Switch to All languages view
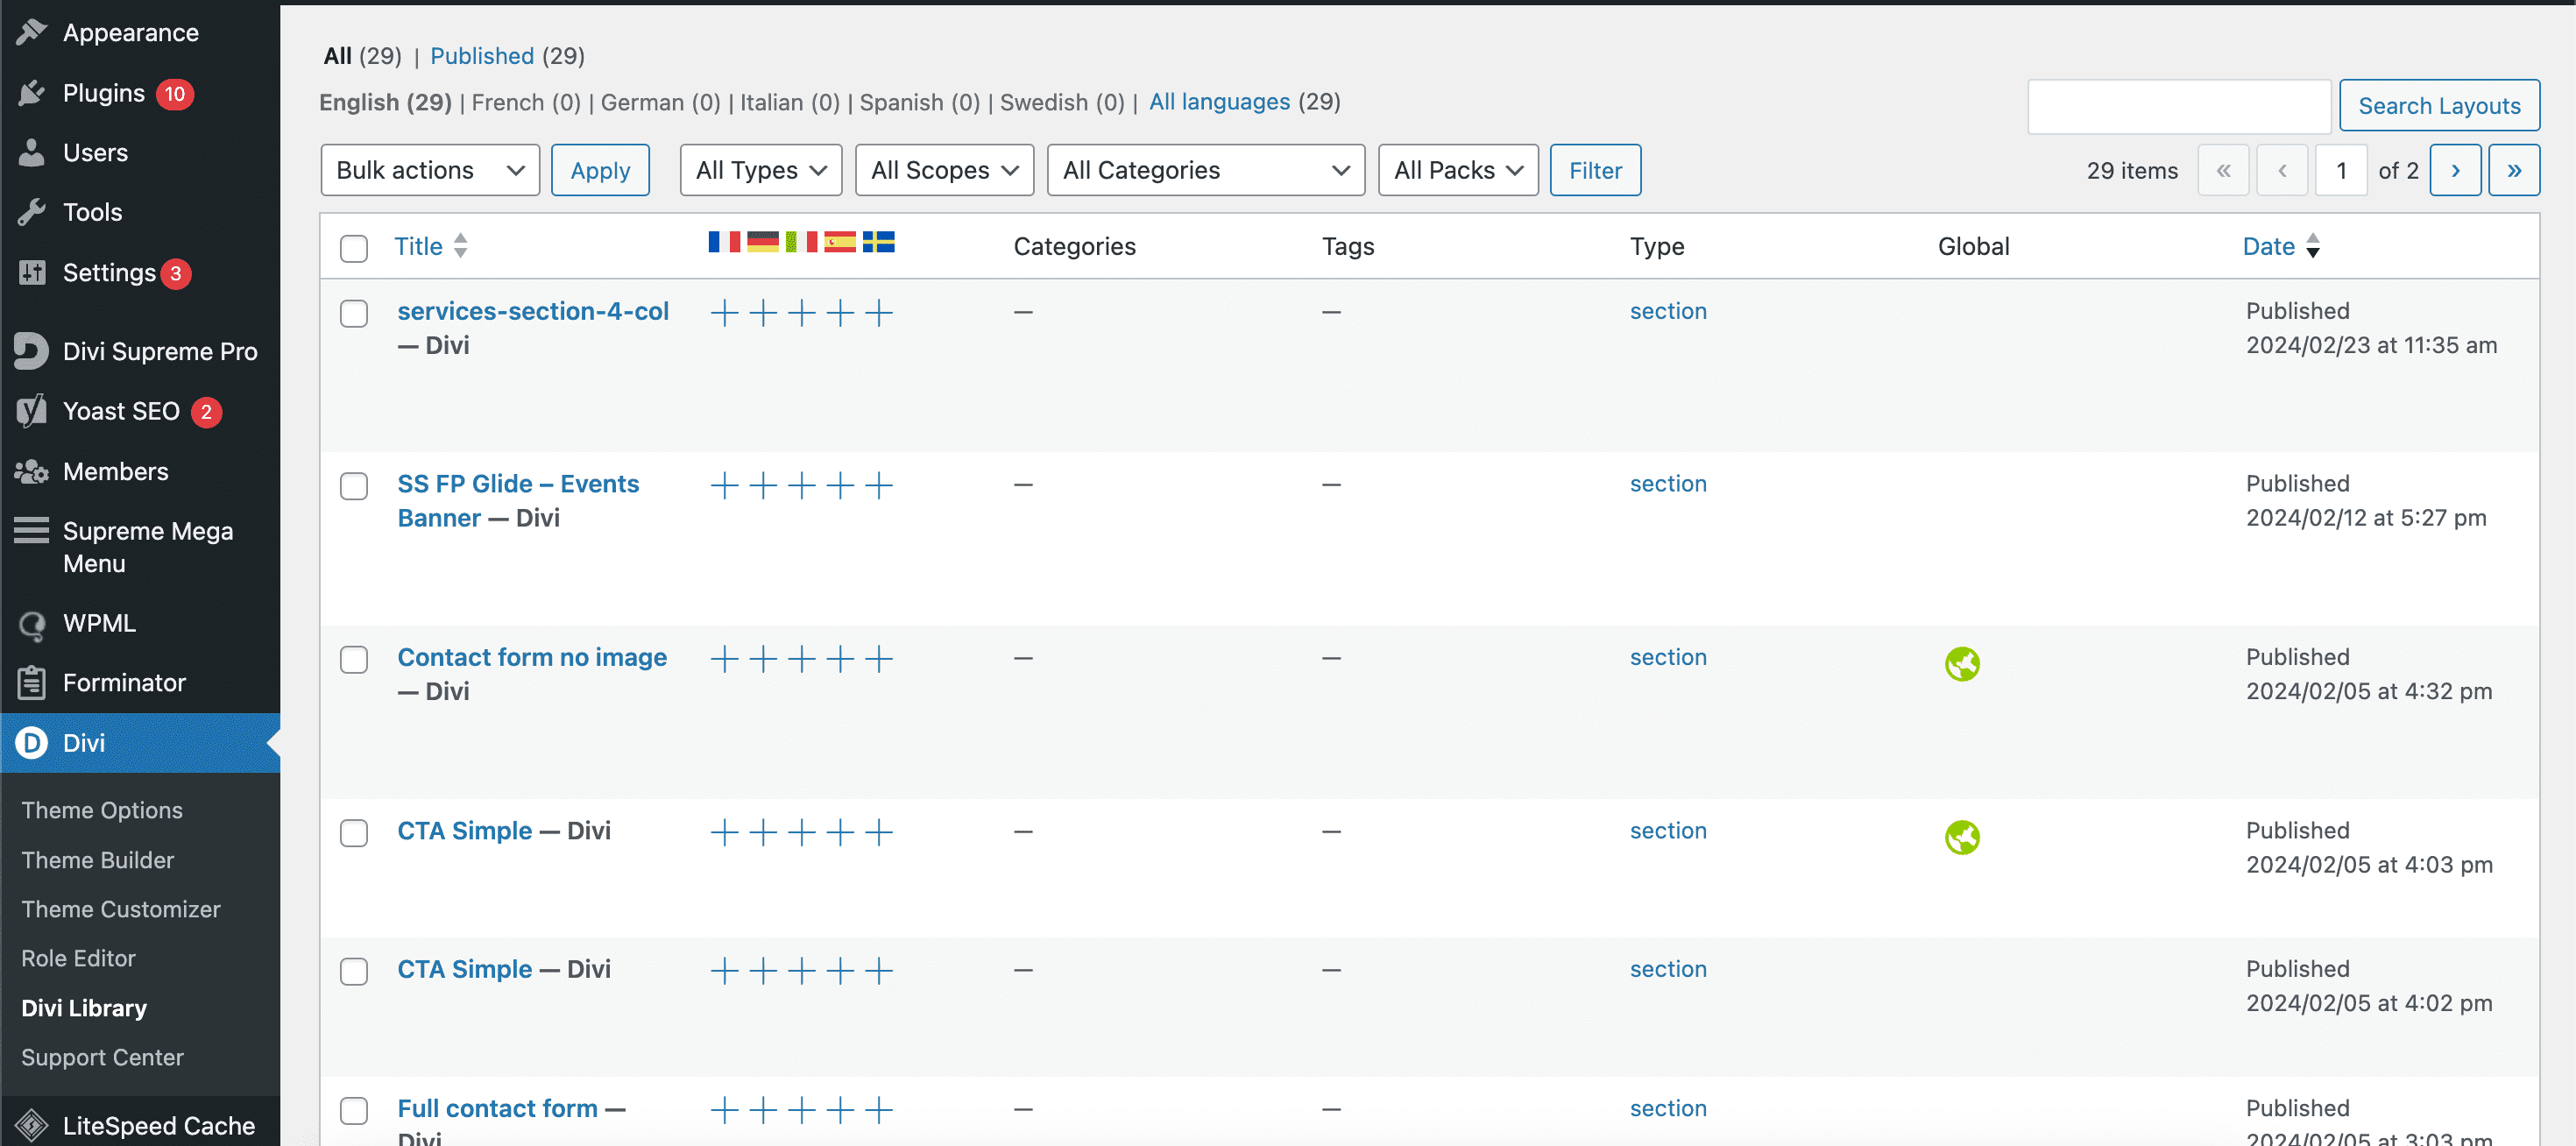 pyautogui.click(x=1219, y=102)
